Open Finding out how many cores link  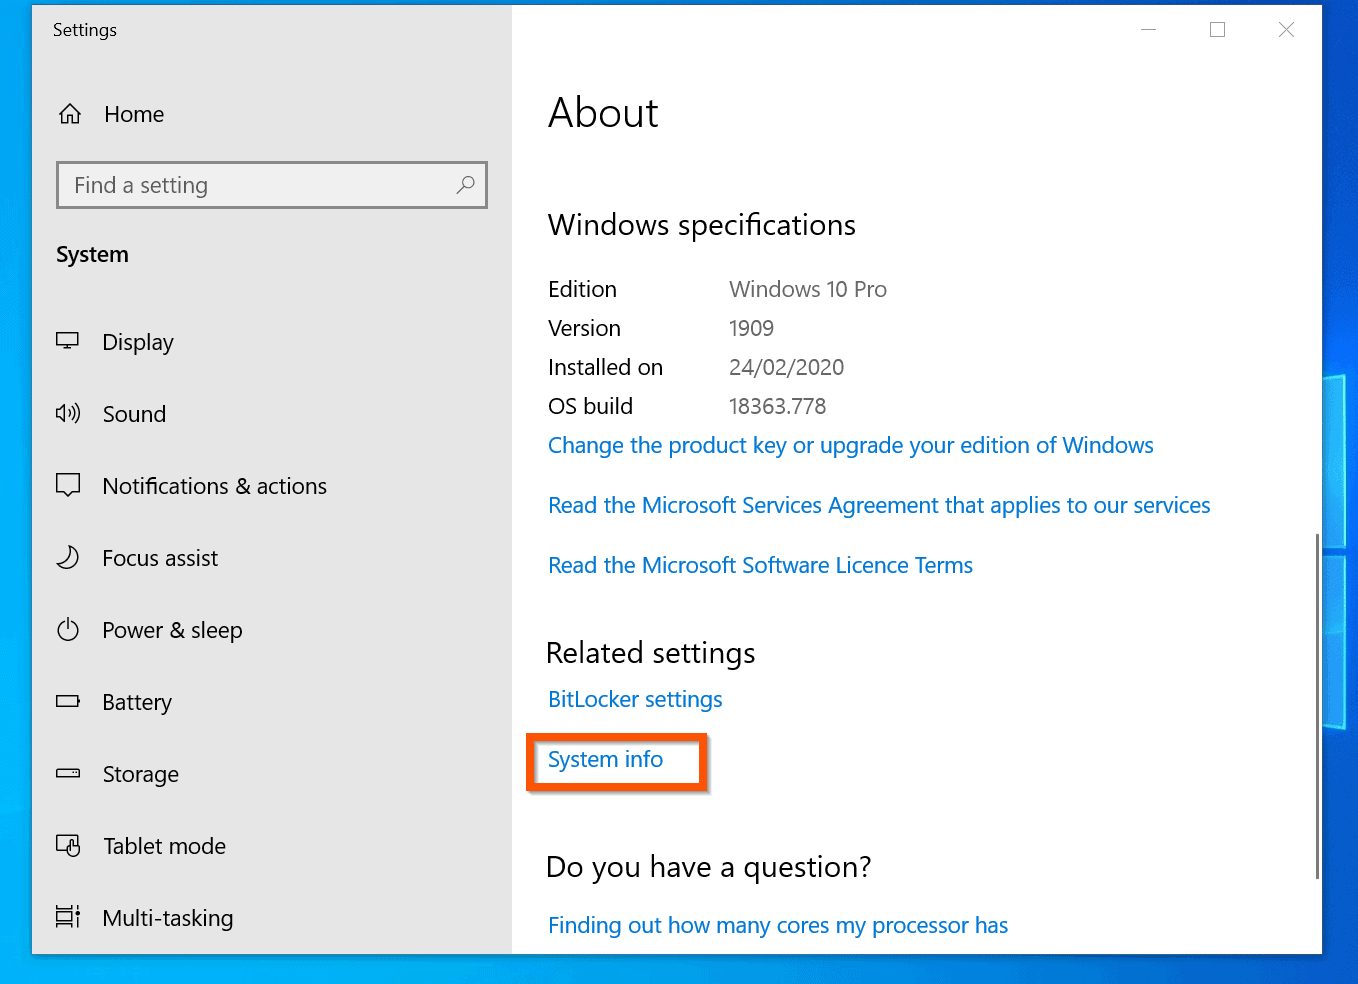click(777, 925)
